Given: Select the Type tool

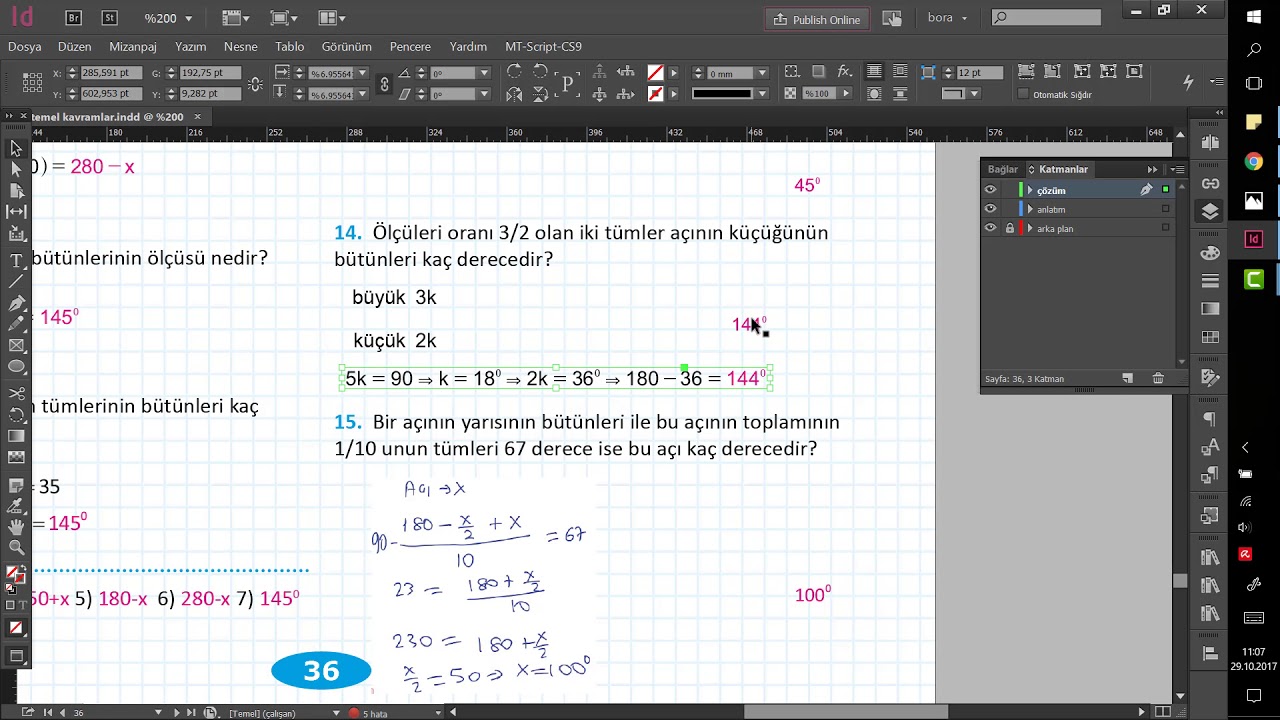Looking at the screenshot, I should 16,261.
